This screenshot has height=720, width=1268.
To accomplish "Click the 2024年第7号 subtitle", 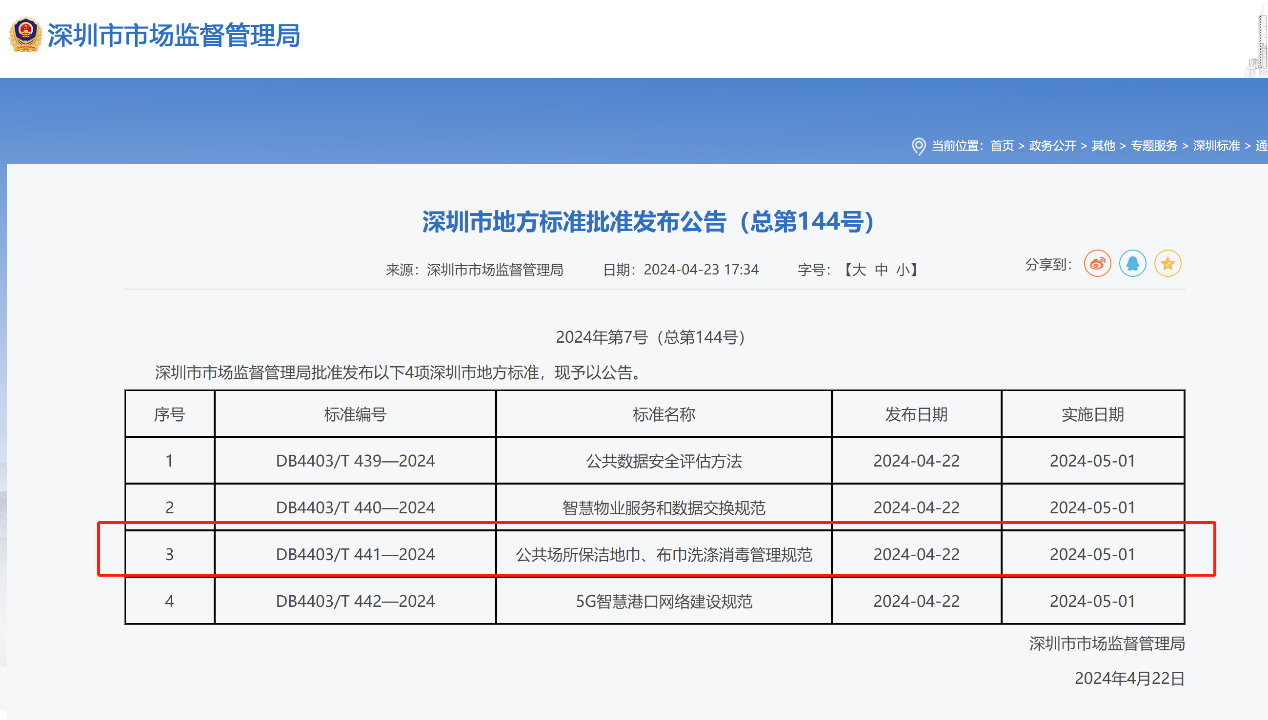I will point(650,337).
